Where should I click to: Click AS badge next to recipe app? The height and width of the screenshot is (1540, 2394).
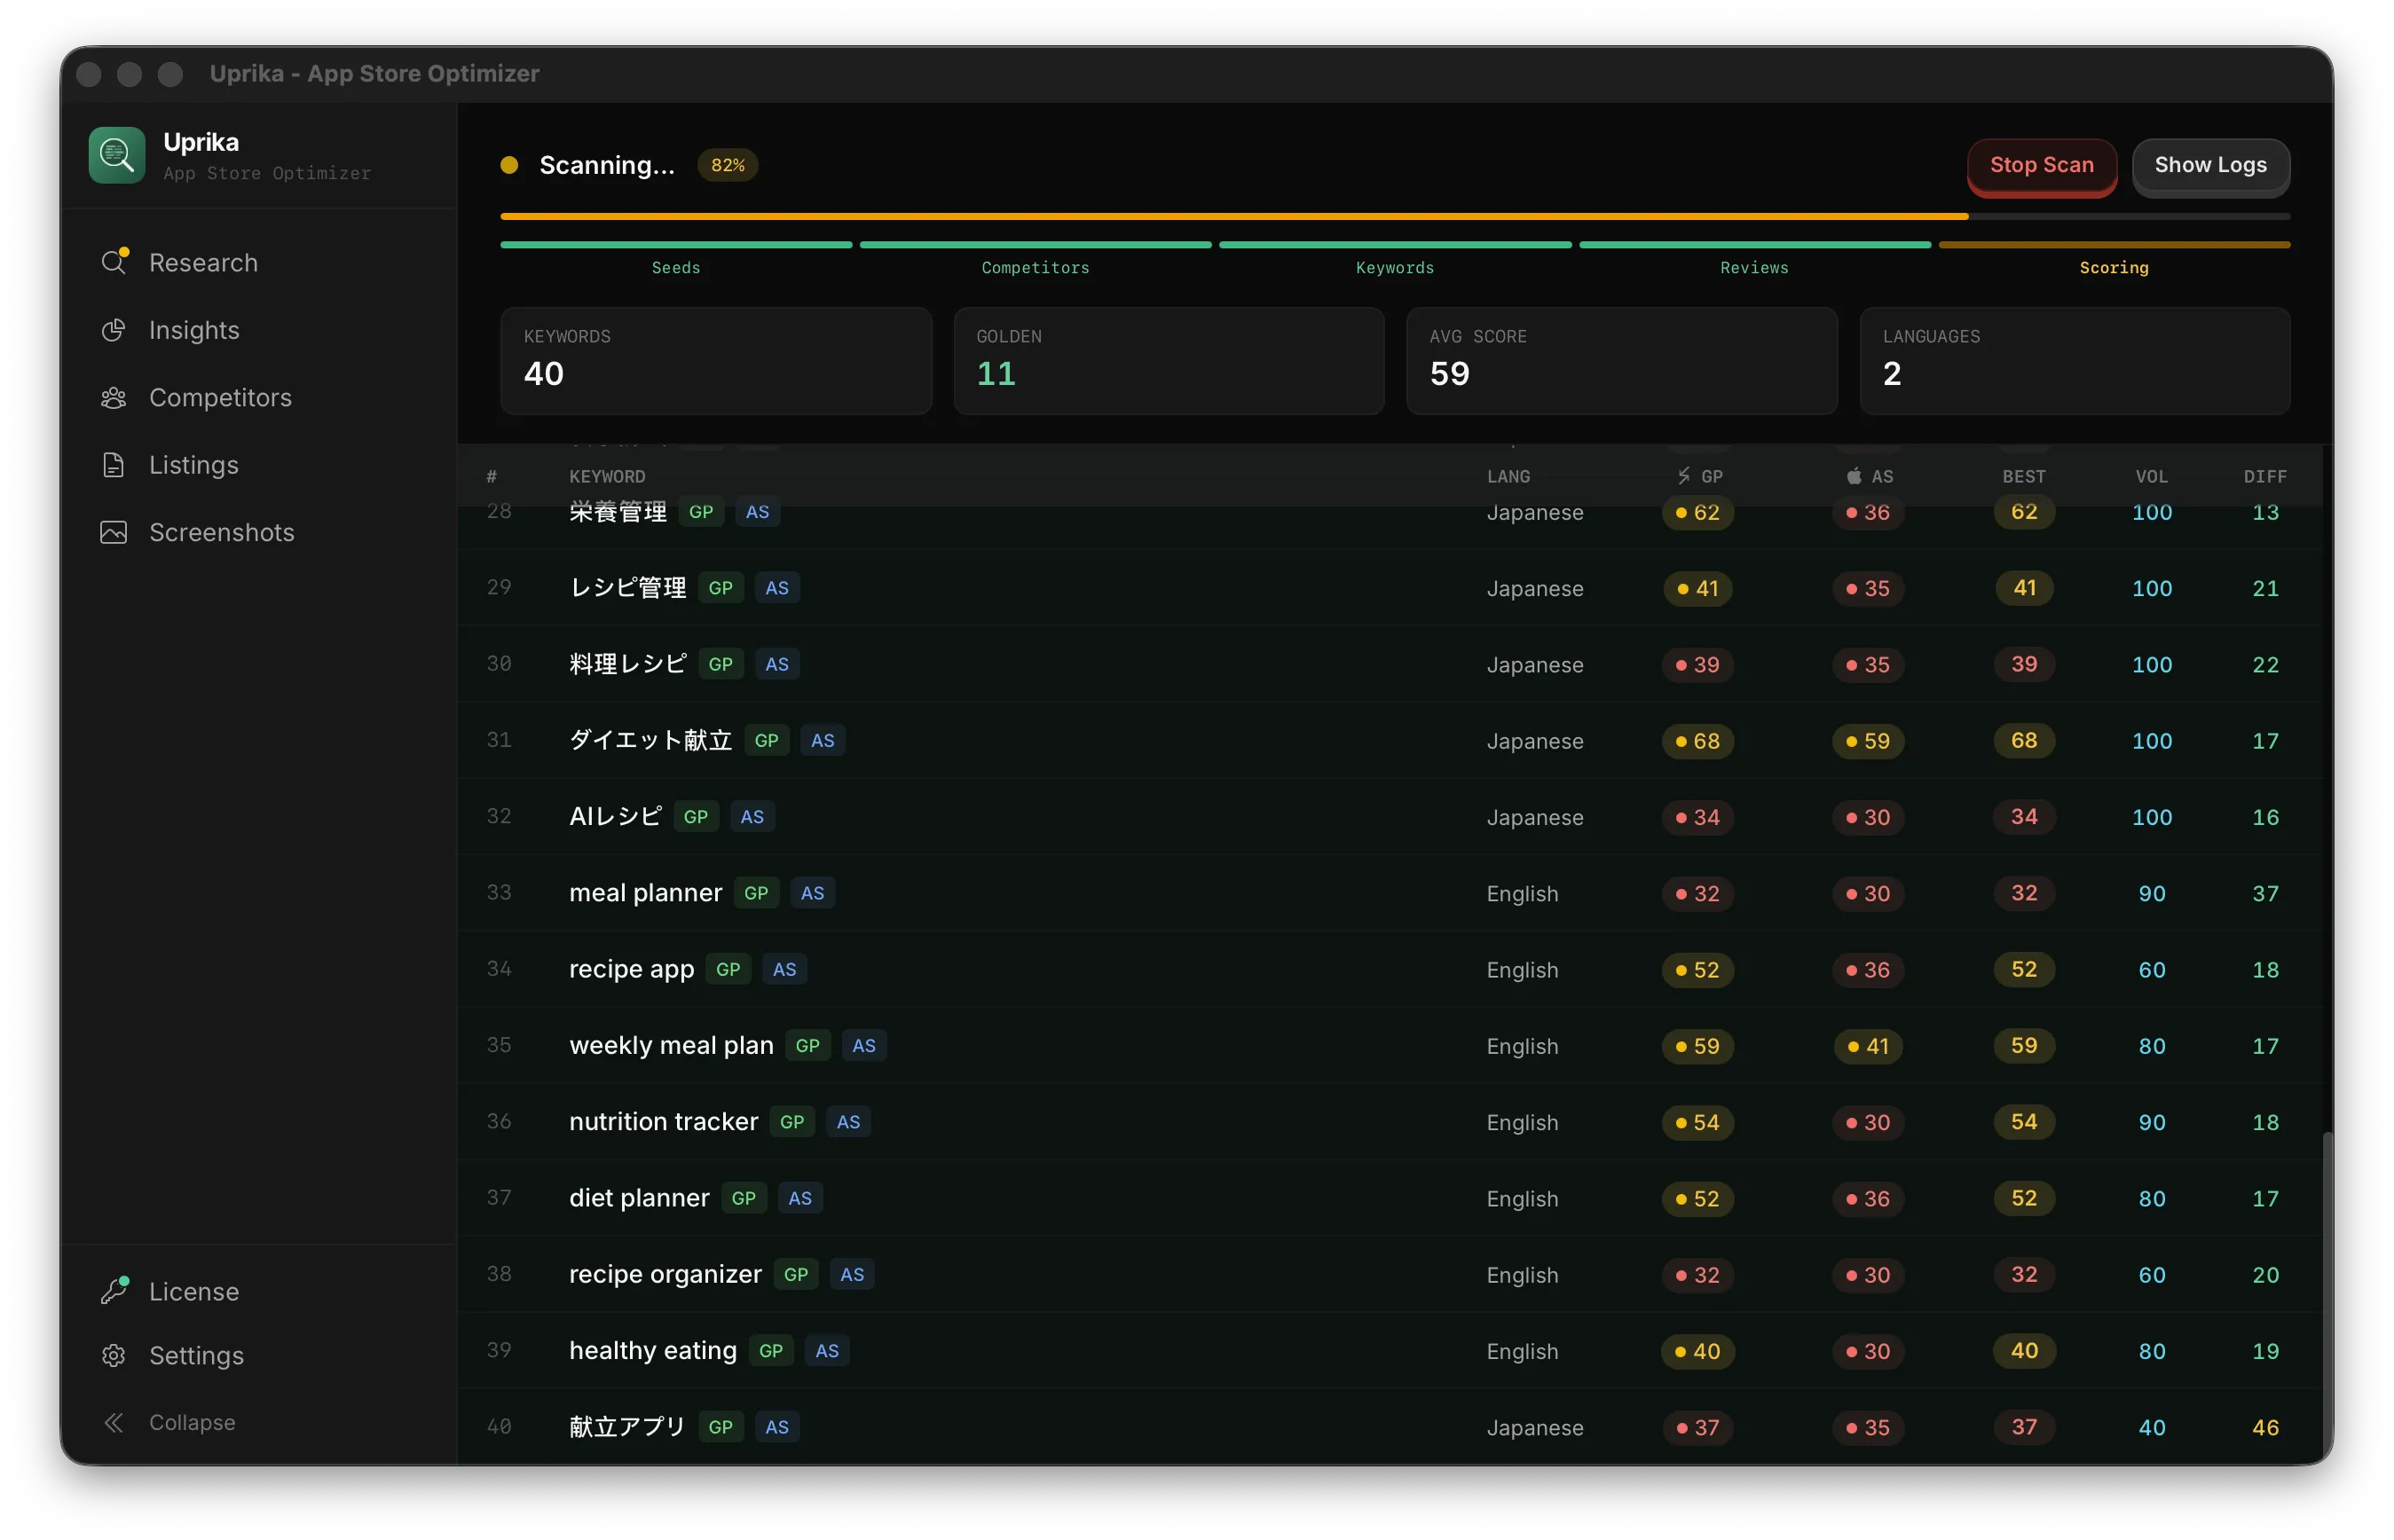pyautogui.click(x=785, y=969)
